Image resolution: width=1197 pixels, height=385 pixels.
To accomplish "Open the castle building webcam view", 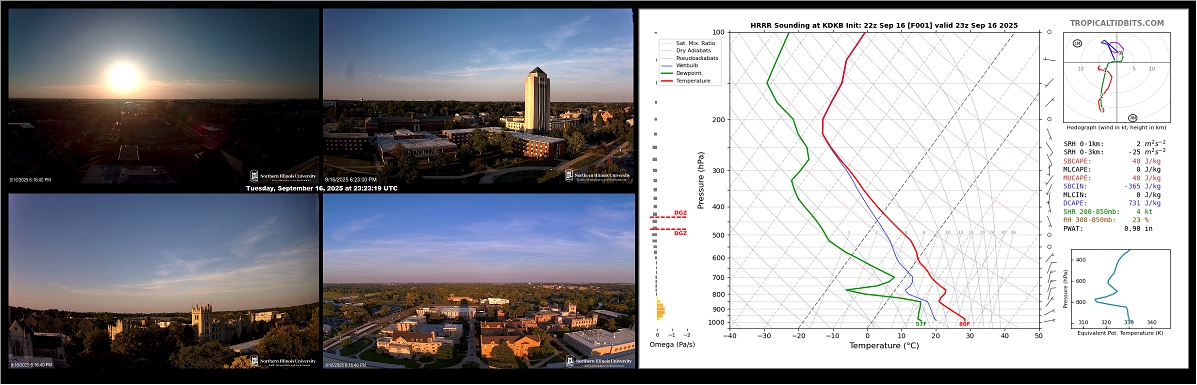I will click(163, 281).
